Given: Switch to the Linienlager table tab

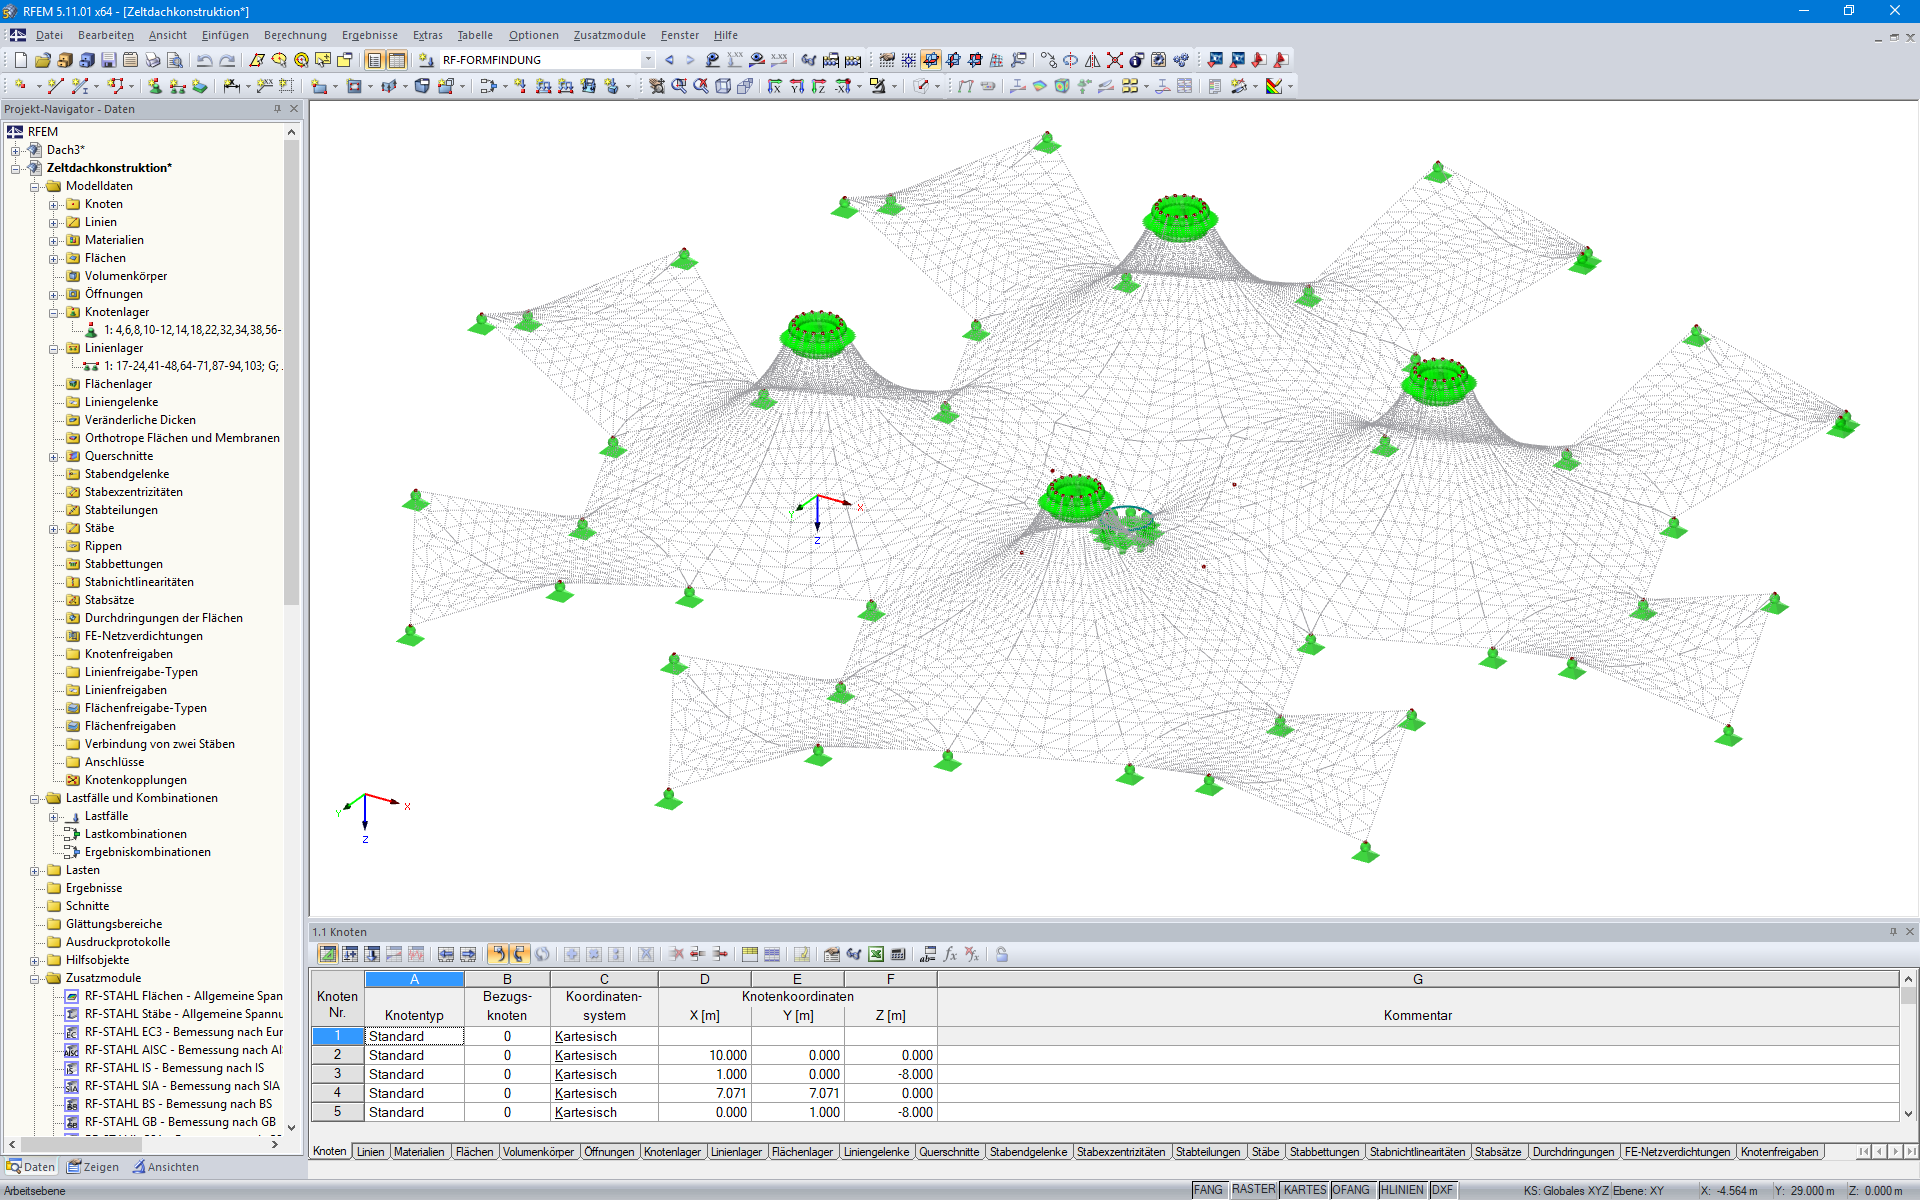Looking at the screenshot, I should click(x=736, y=1152).
